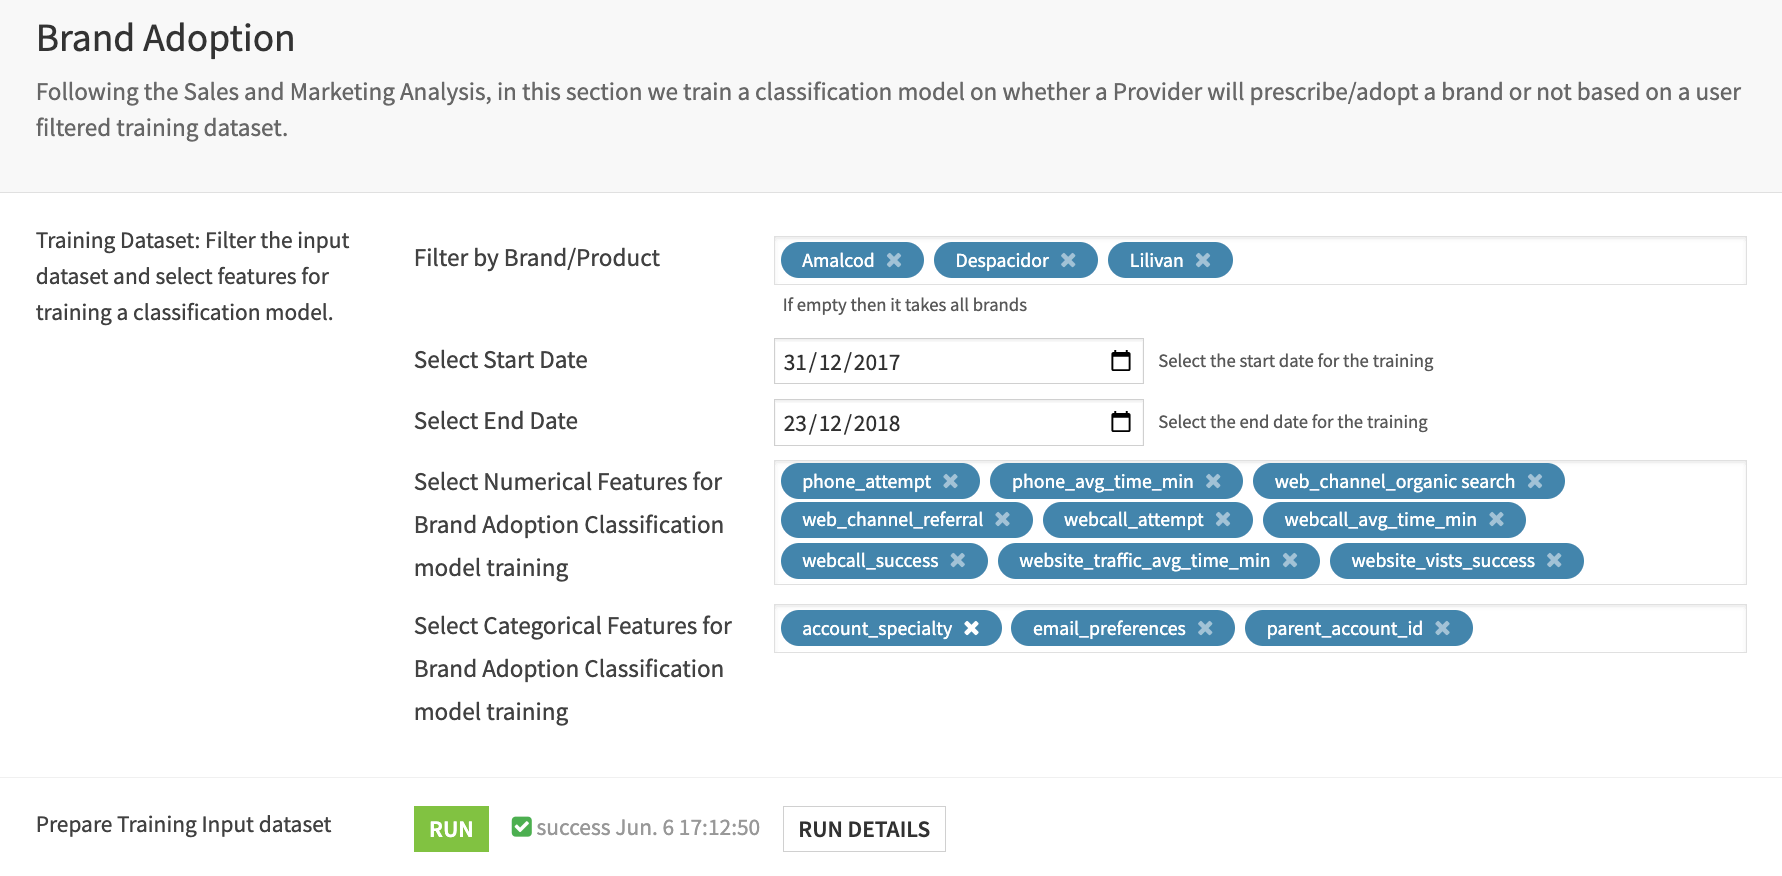This screenshot has width=1782, height=876.
Task: Delete the webcall_attempt tag
Action: (1223, 519)
